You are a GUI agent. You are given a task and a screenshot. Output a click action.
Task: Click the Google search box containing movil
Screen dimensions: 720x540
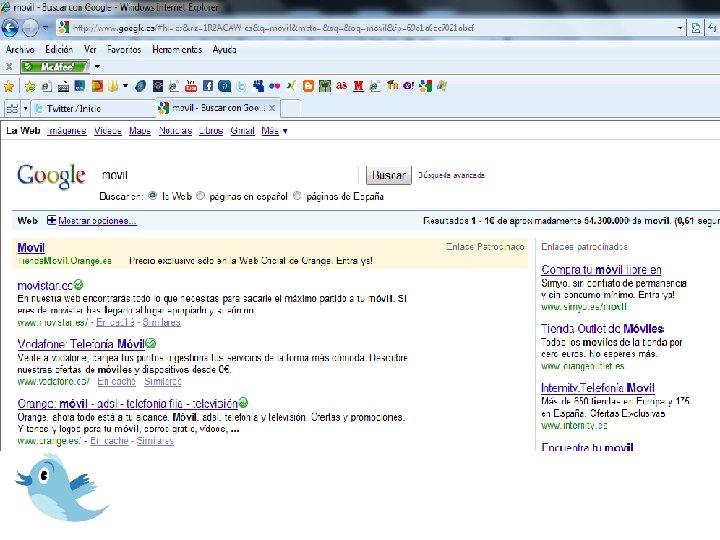228,175
